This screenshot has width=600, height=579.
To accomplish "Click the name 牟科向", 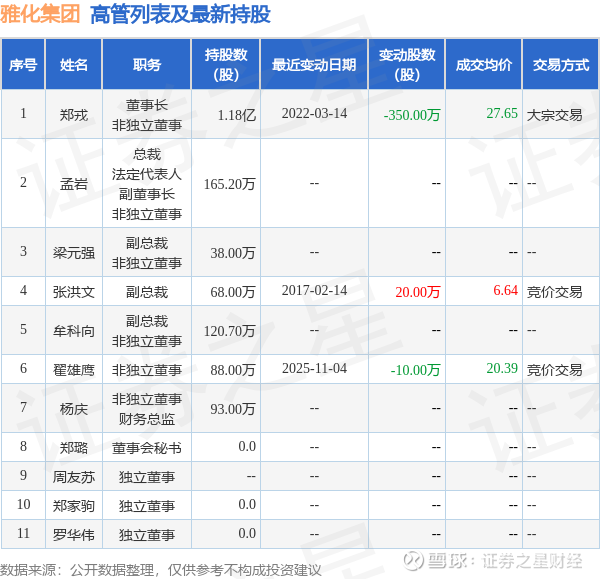I will click(73, 331).
